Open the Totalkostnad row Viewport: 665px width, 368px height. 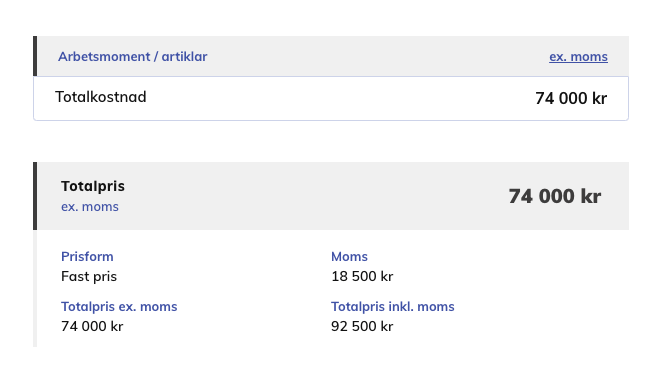click(x=331, y=98)
